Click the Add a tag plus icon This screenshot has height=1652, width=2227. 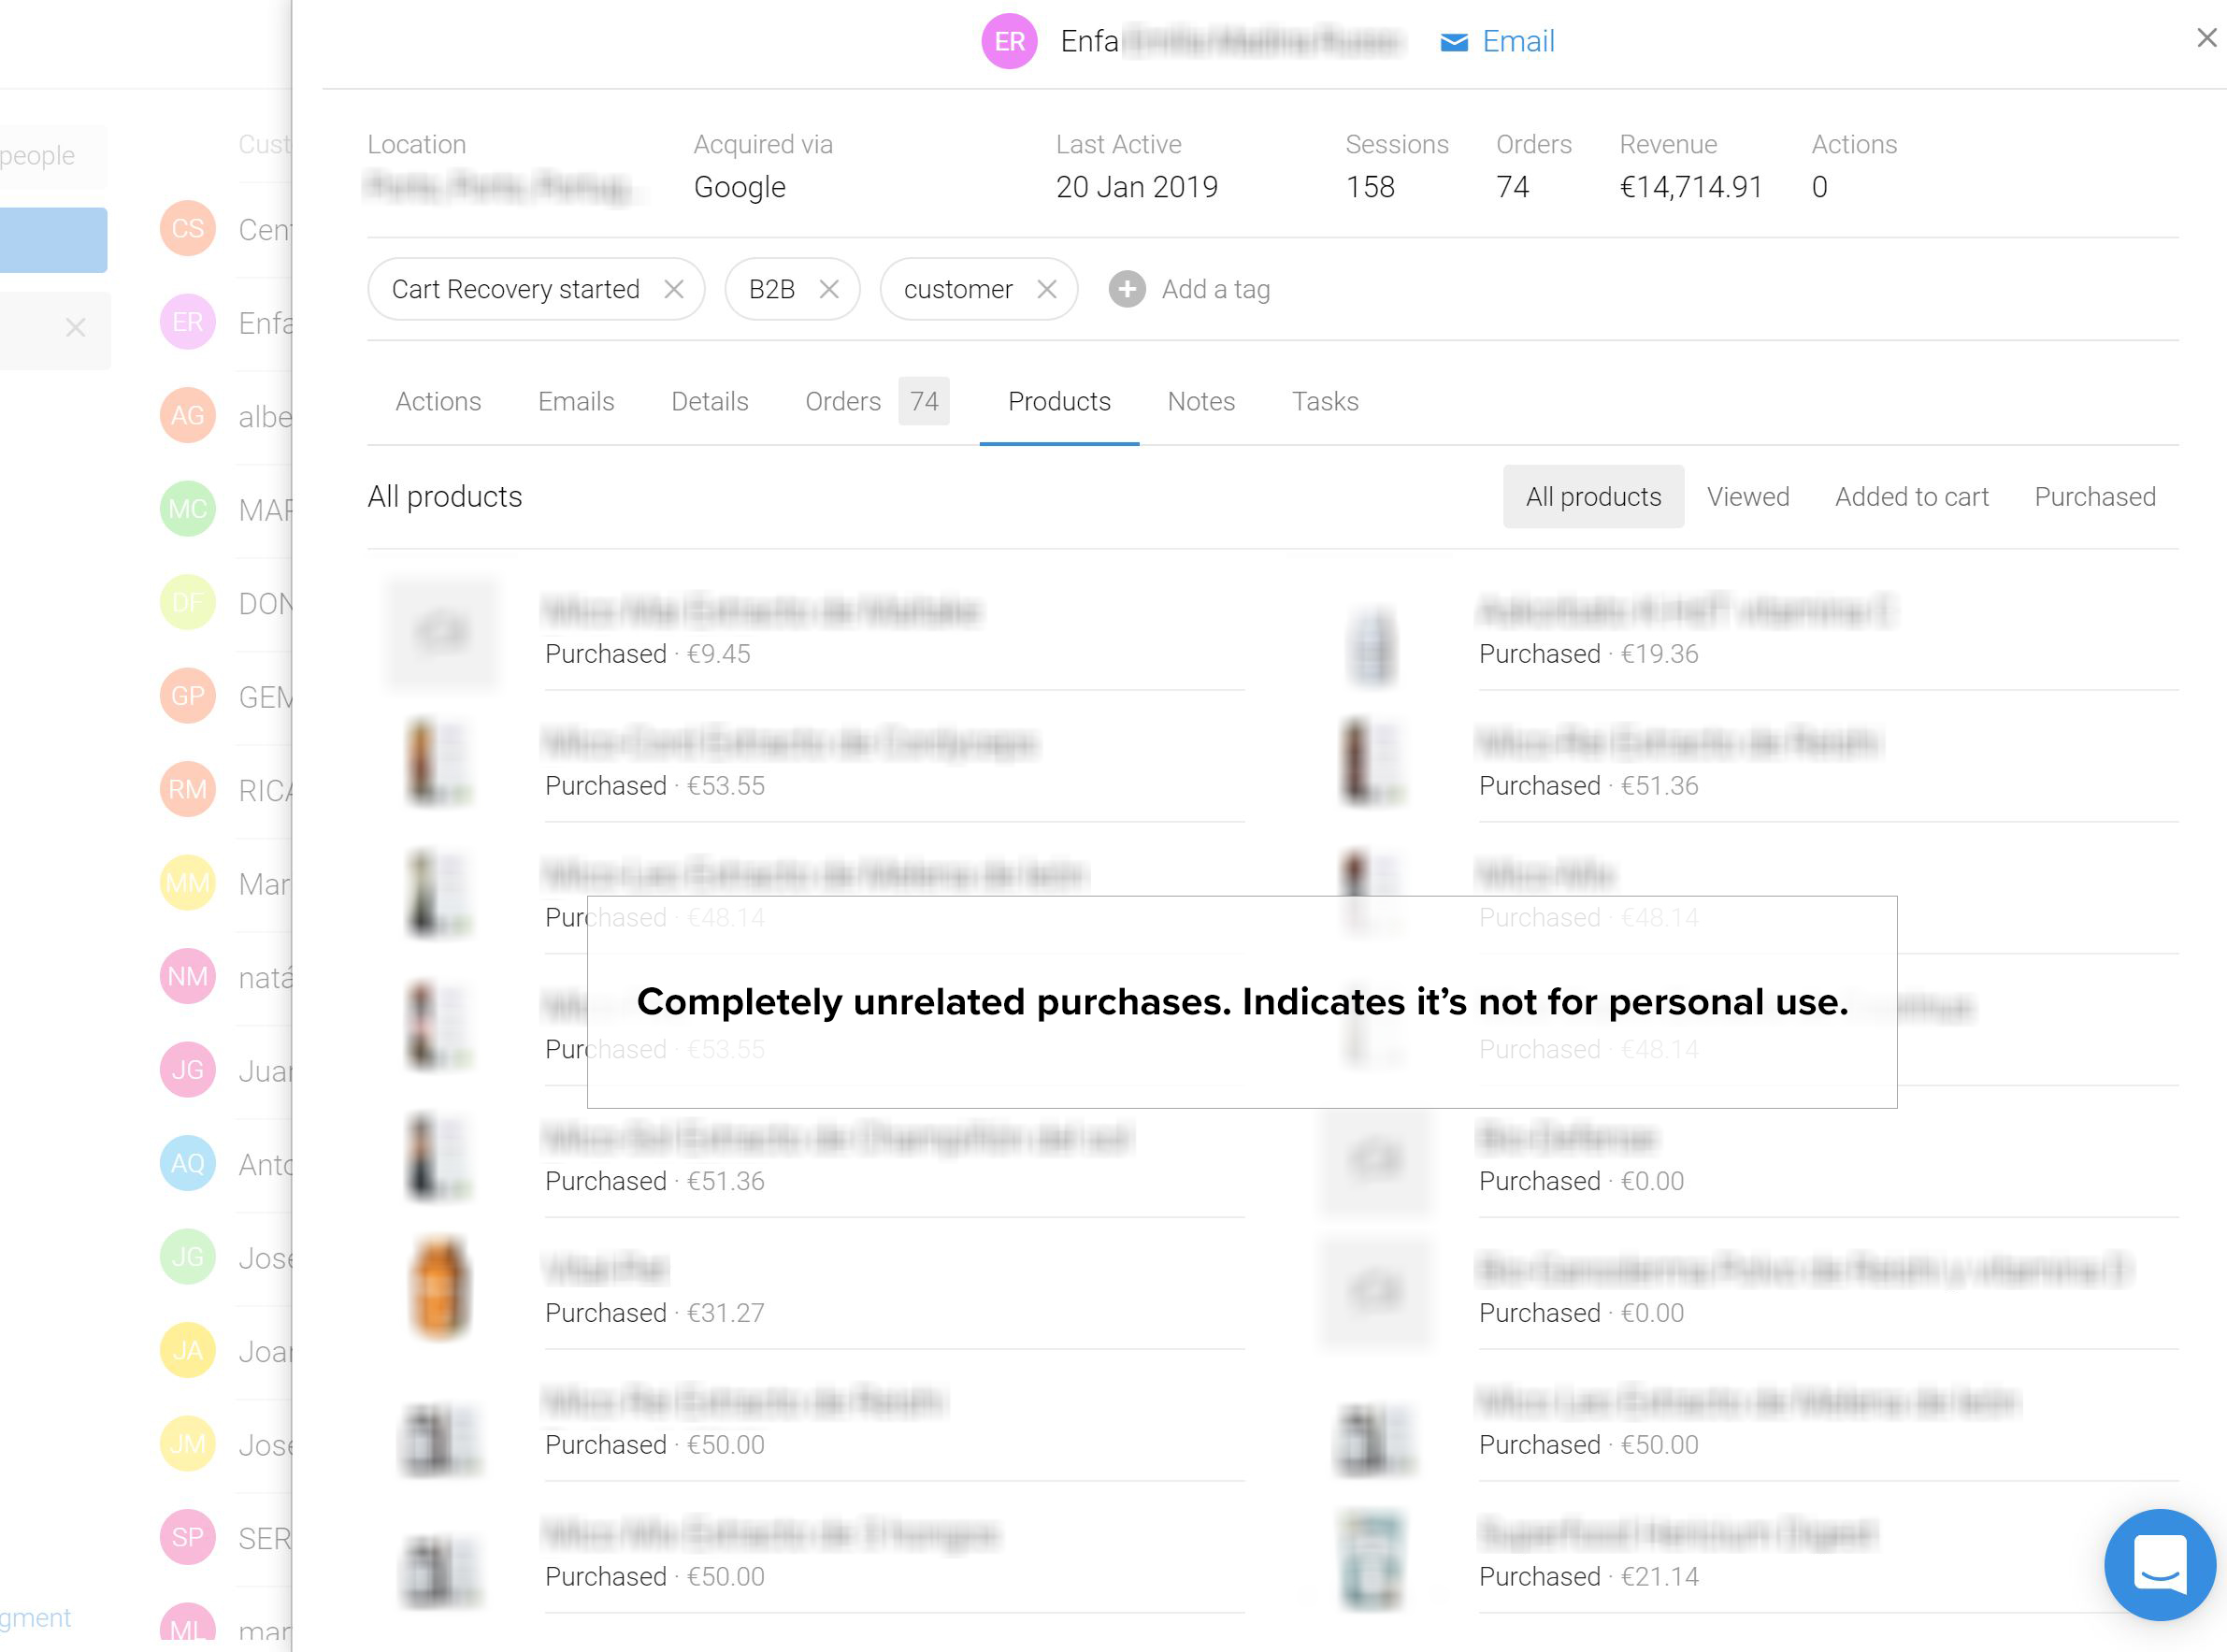1128,288
